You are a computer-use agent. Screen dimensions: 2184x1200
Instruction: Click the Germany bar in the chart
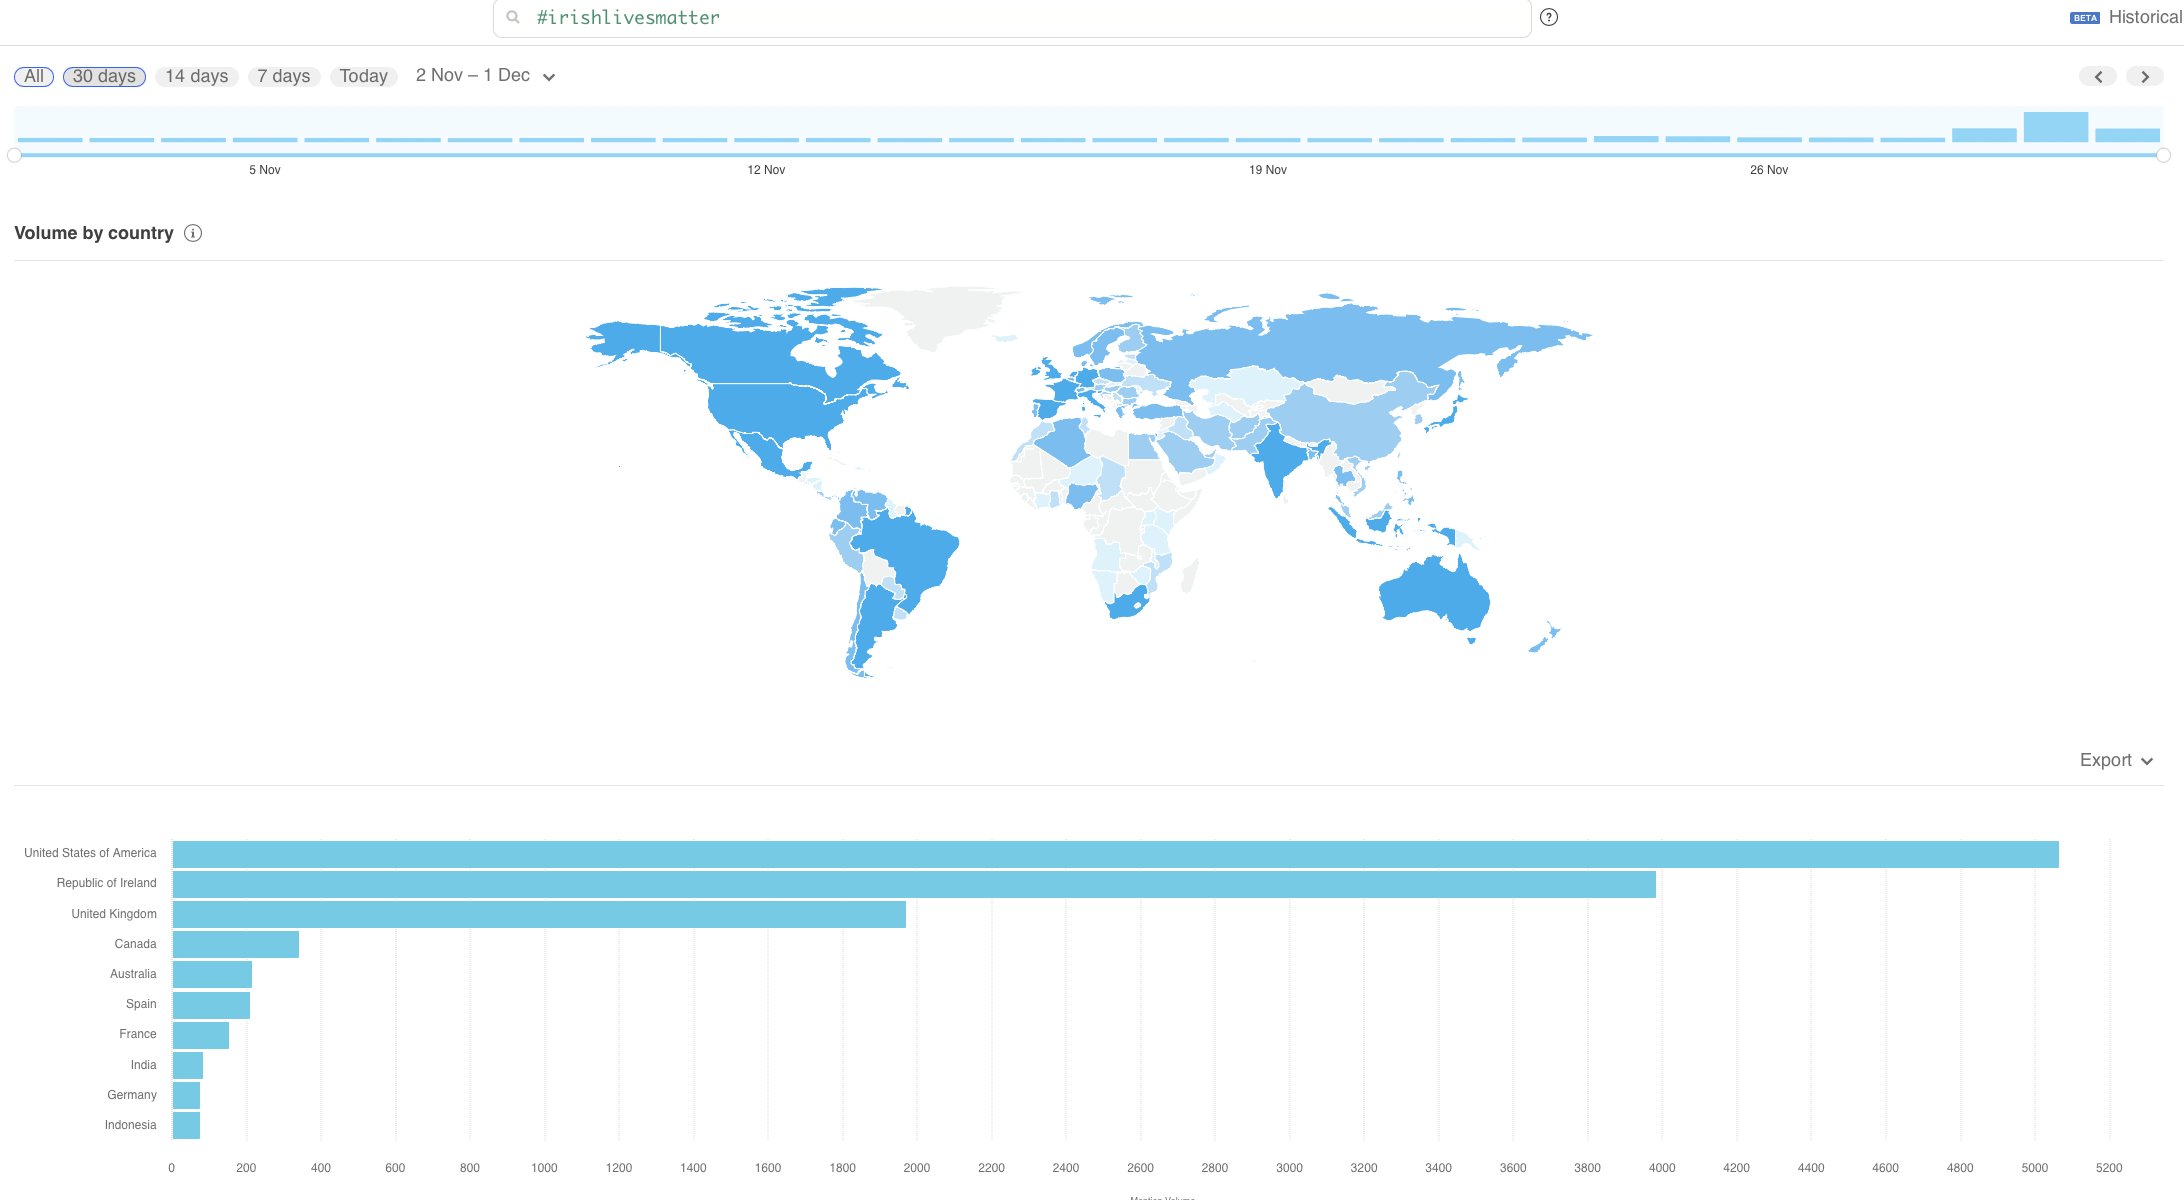186,1095
